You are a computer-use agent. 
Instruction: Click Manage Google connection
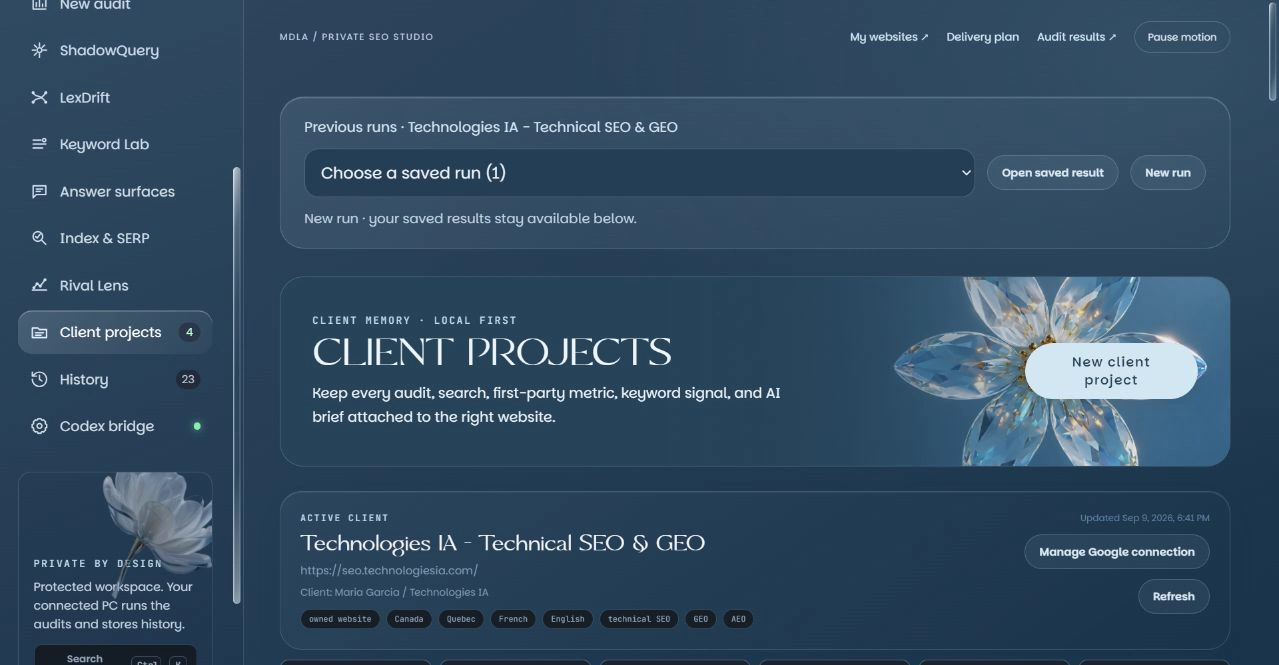[x=1116, y=552]
